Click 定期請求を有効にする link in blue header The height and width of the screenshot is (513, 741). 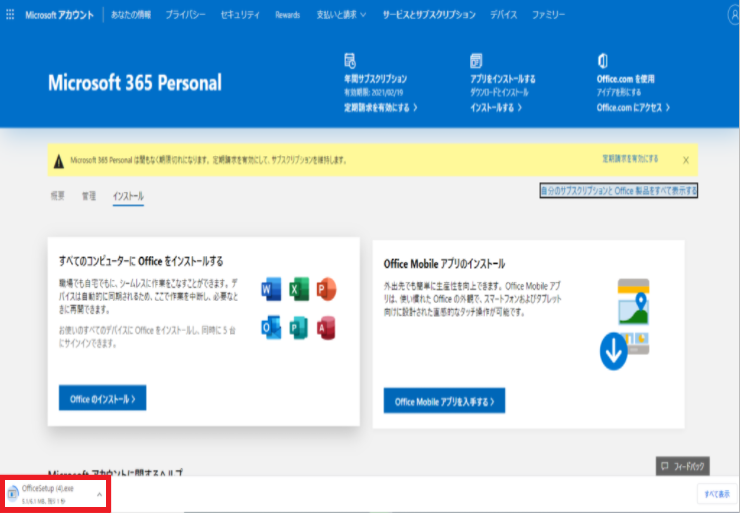(380, 108)
